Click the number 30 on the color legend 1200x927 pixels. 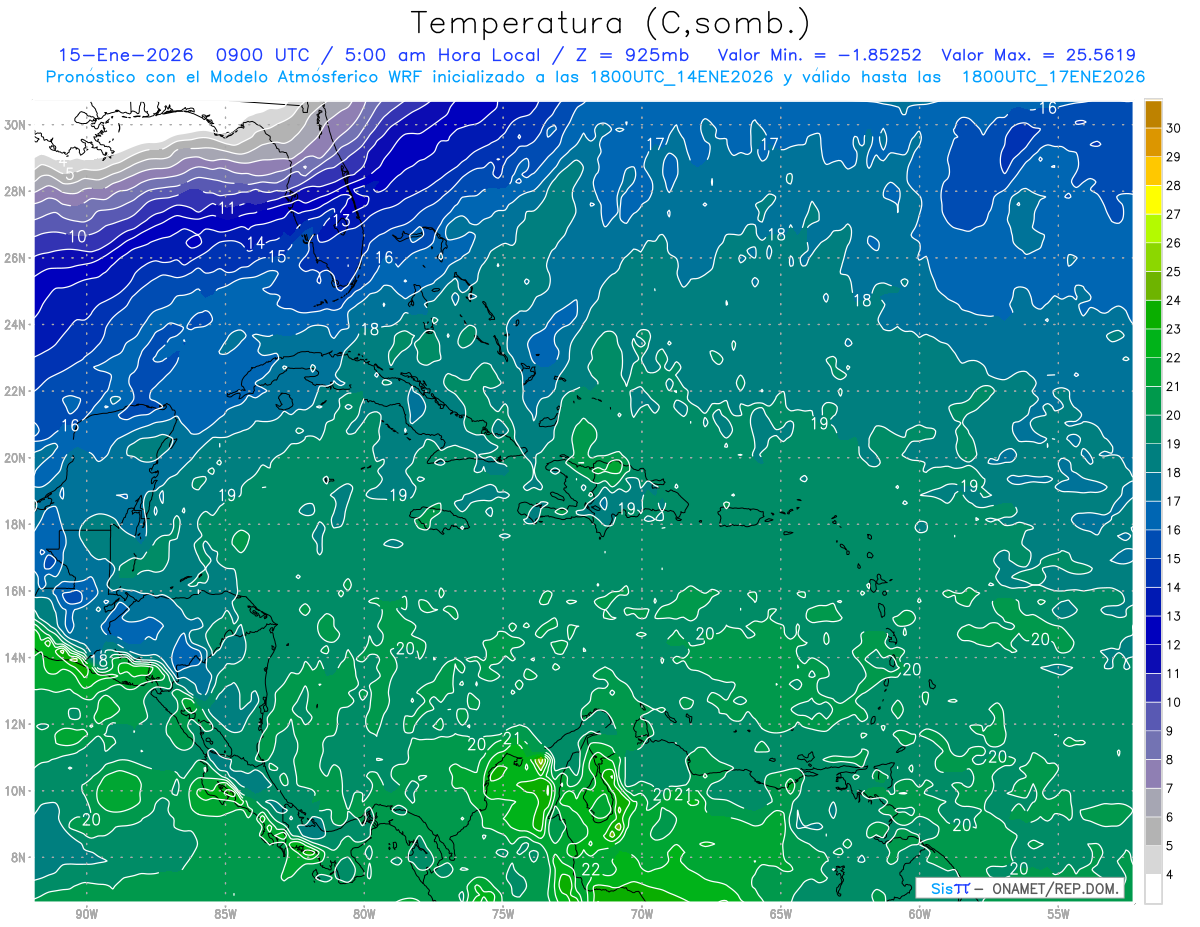(1174, 129)
